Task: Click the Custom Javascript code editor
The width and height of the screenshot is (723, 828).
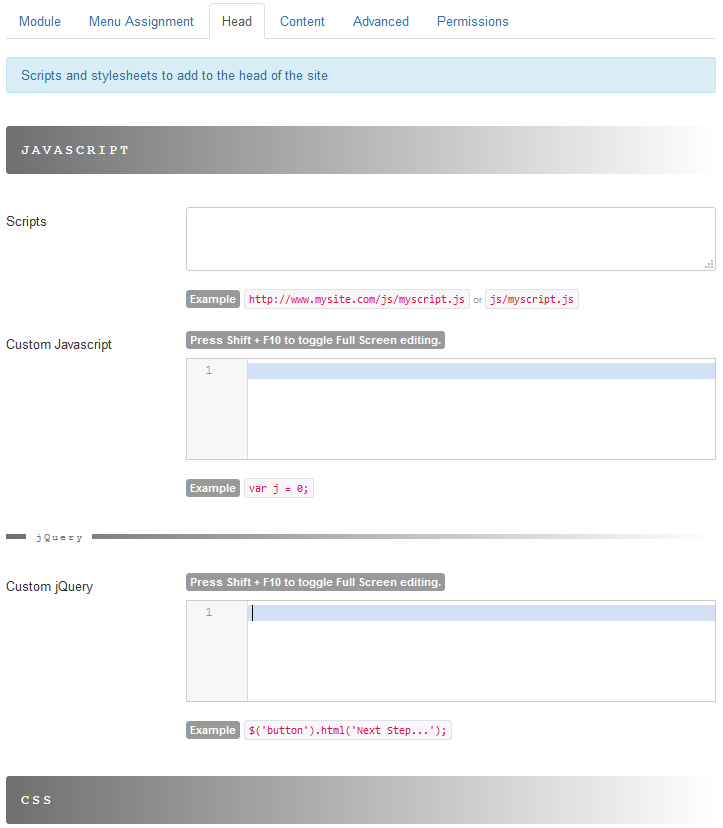Action: pos(480,408)
